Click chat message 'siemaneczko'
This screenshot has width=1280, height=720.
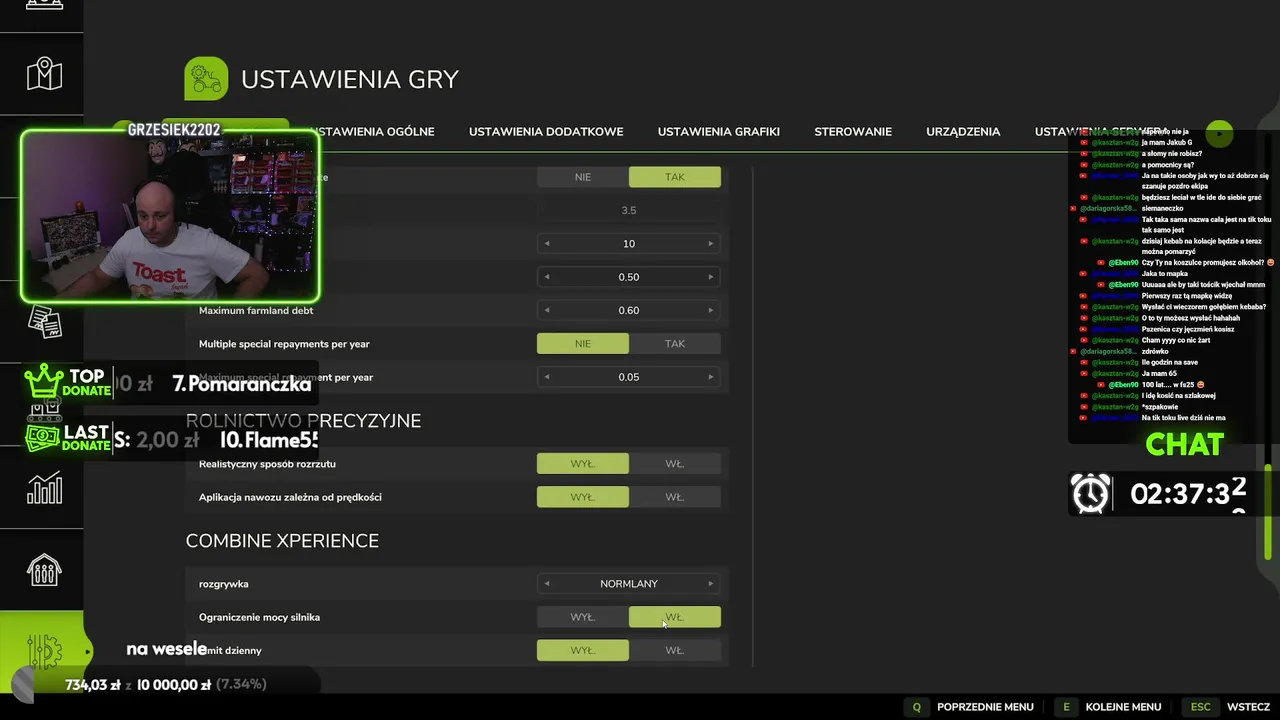(1162, 208)
